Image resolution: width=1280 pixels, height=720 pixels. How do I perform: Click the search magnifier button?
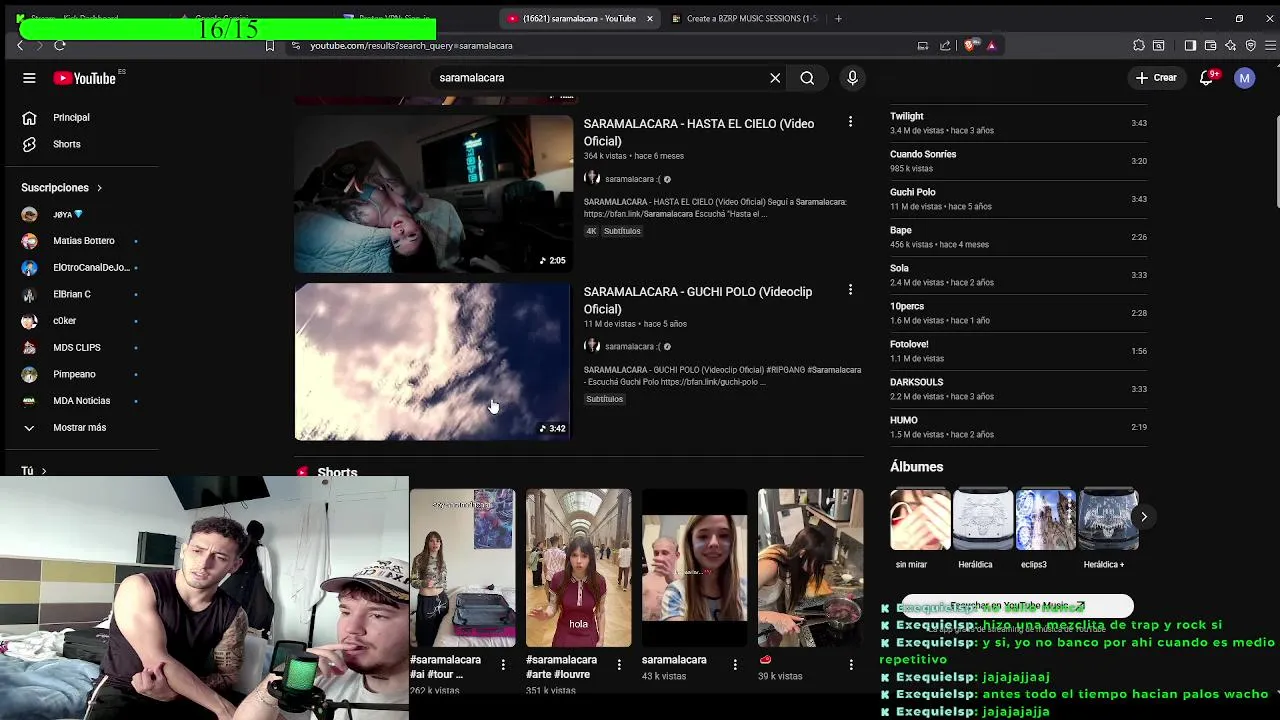point(807,78)
